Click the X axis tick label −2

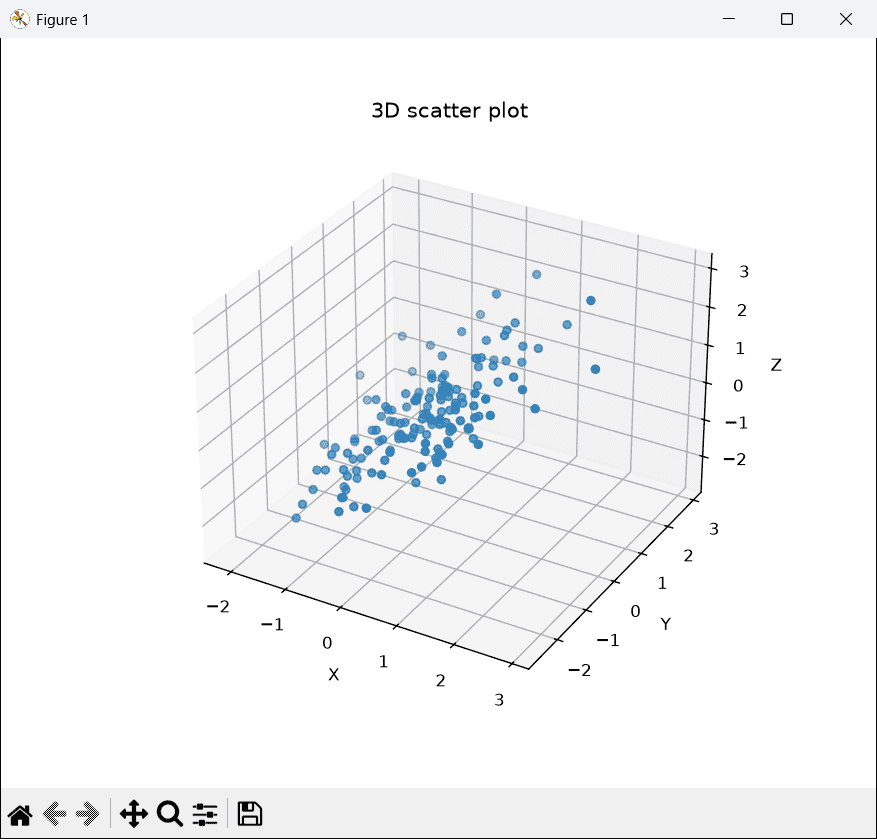click(x=218, y=606)
